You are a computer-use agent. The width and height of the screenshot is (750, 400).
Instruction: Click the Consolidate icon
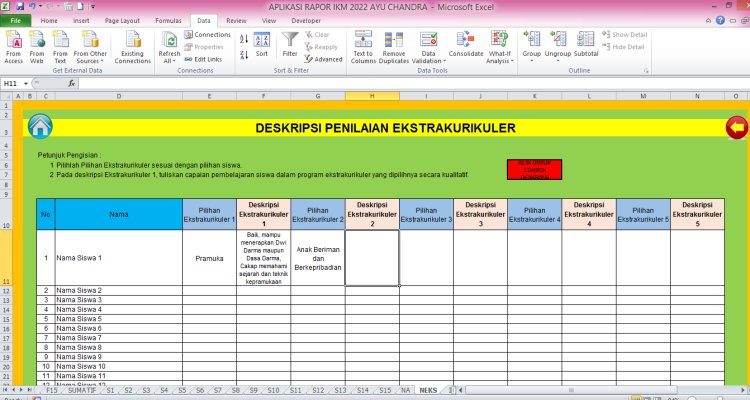(x=466, y=42)
